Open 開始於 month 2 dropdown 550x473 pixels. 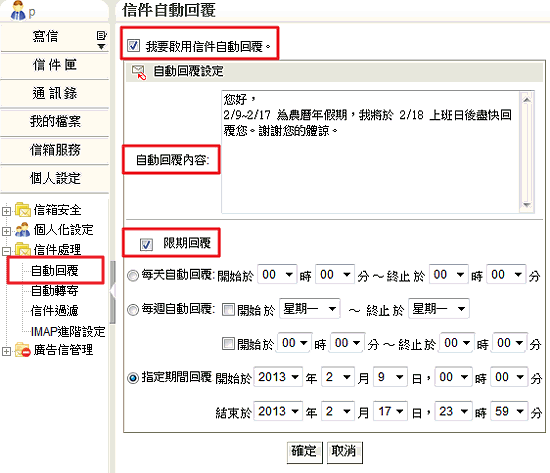pos(337,377)
